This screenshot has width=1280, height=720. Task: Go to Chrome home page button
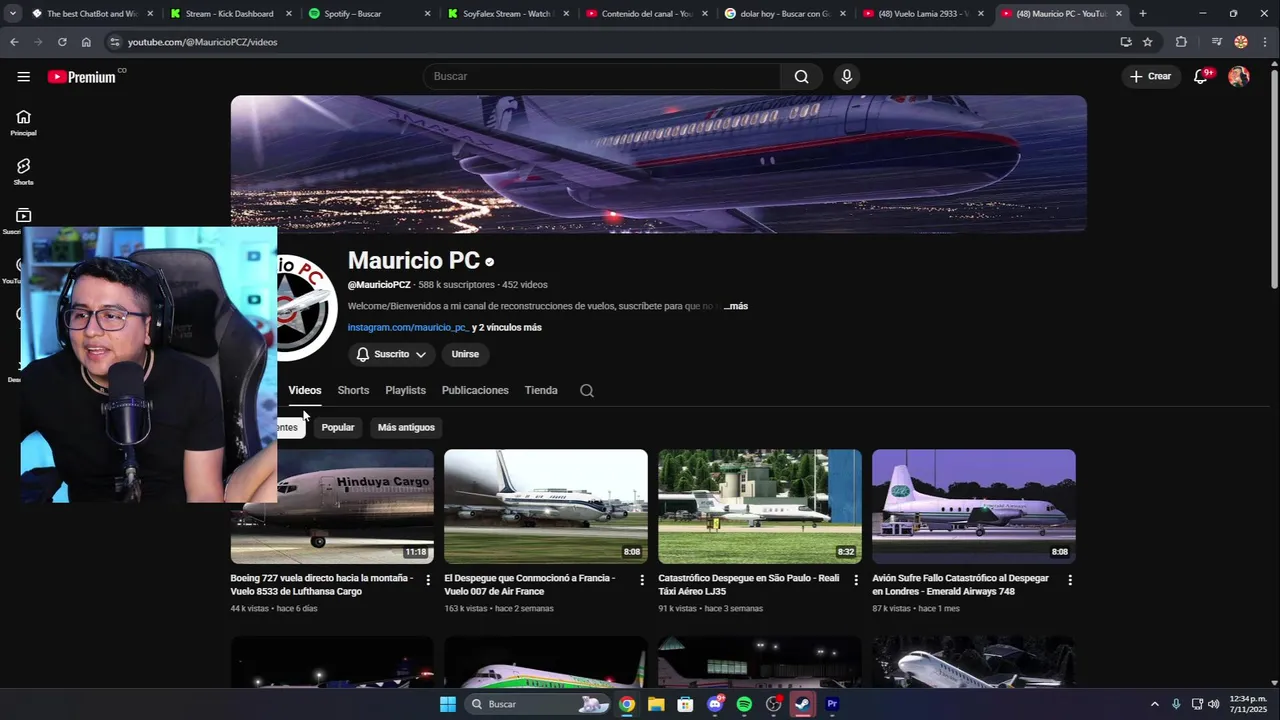tap(86, 42)
